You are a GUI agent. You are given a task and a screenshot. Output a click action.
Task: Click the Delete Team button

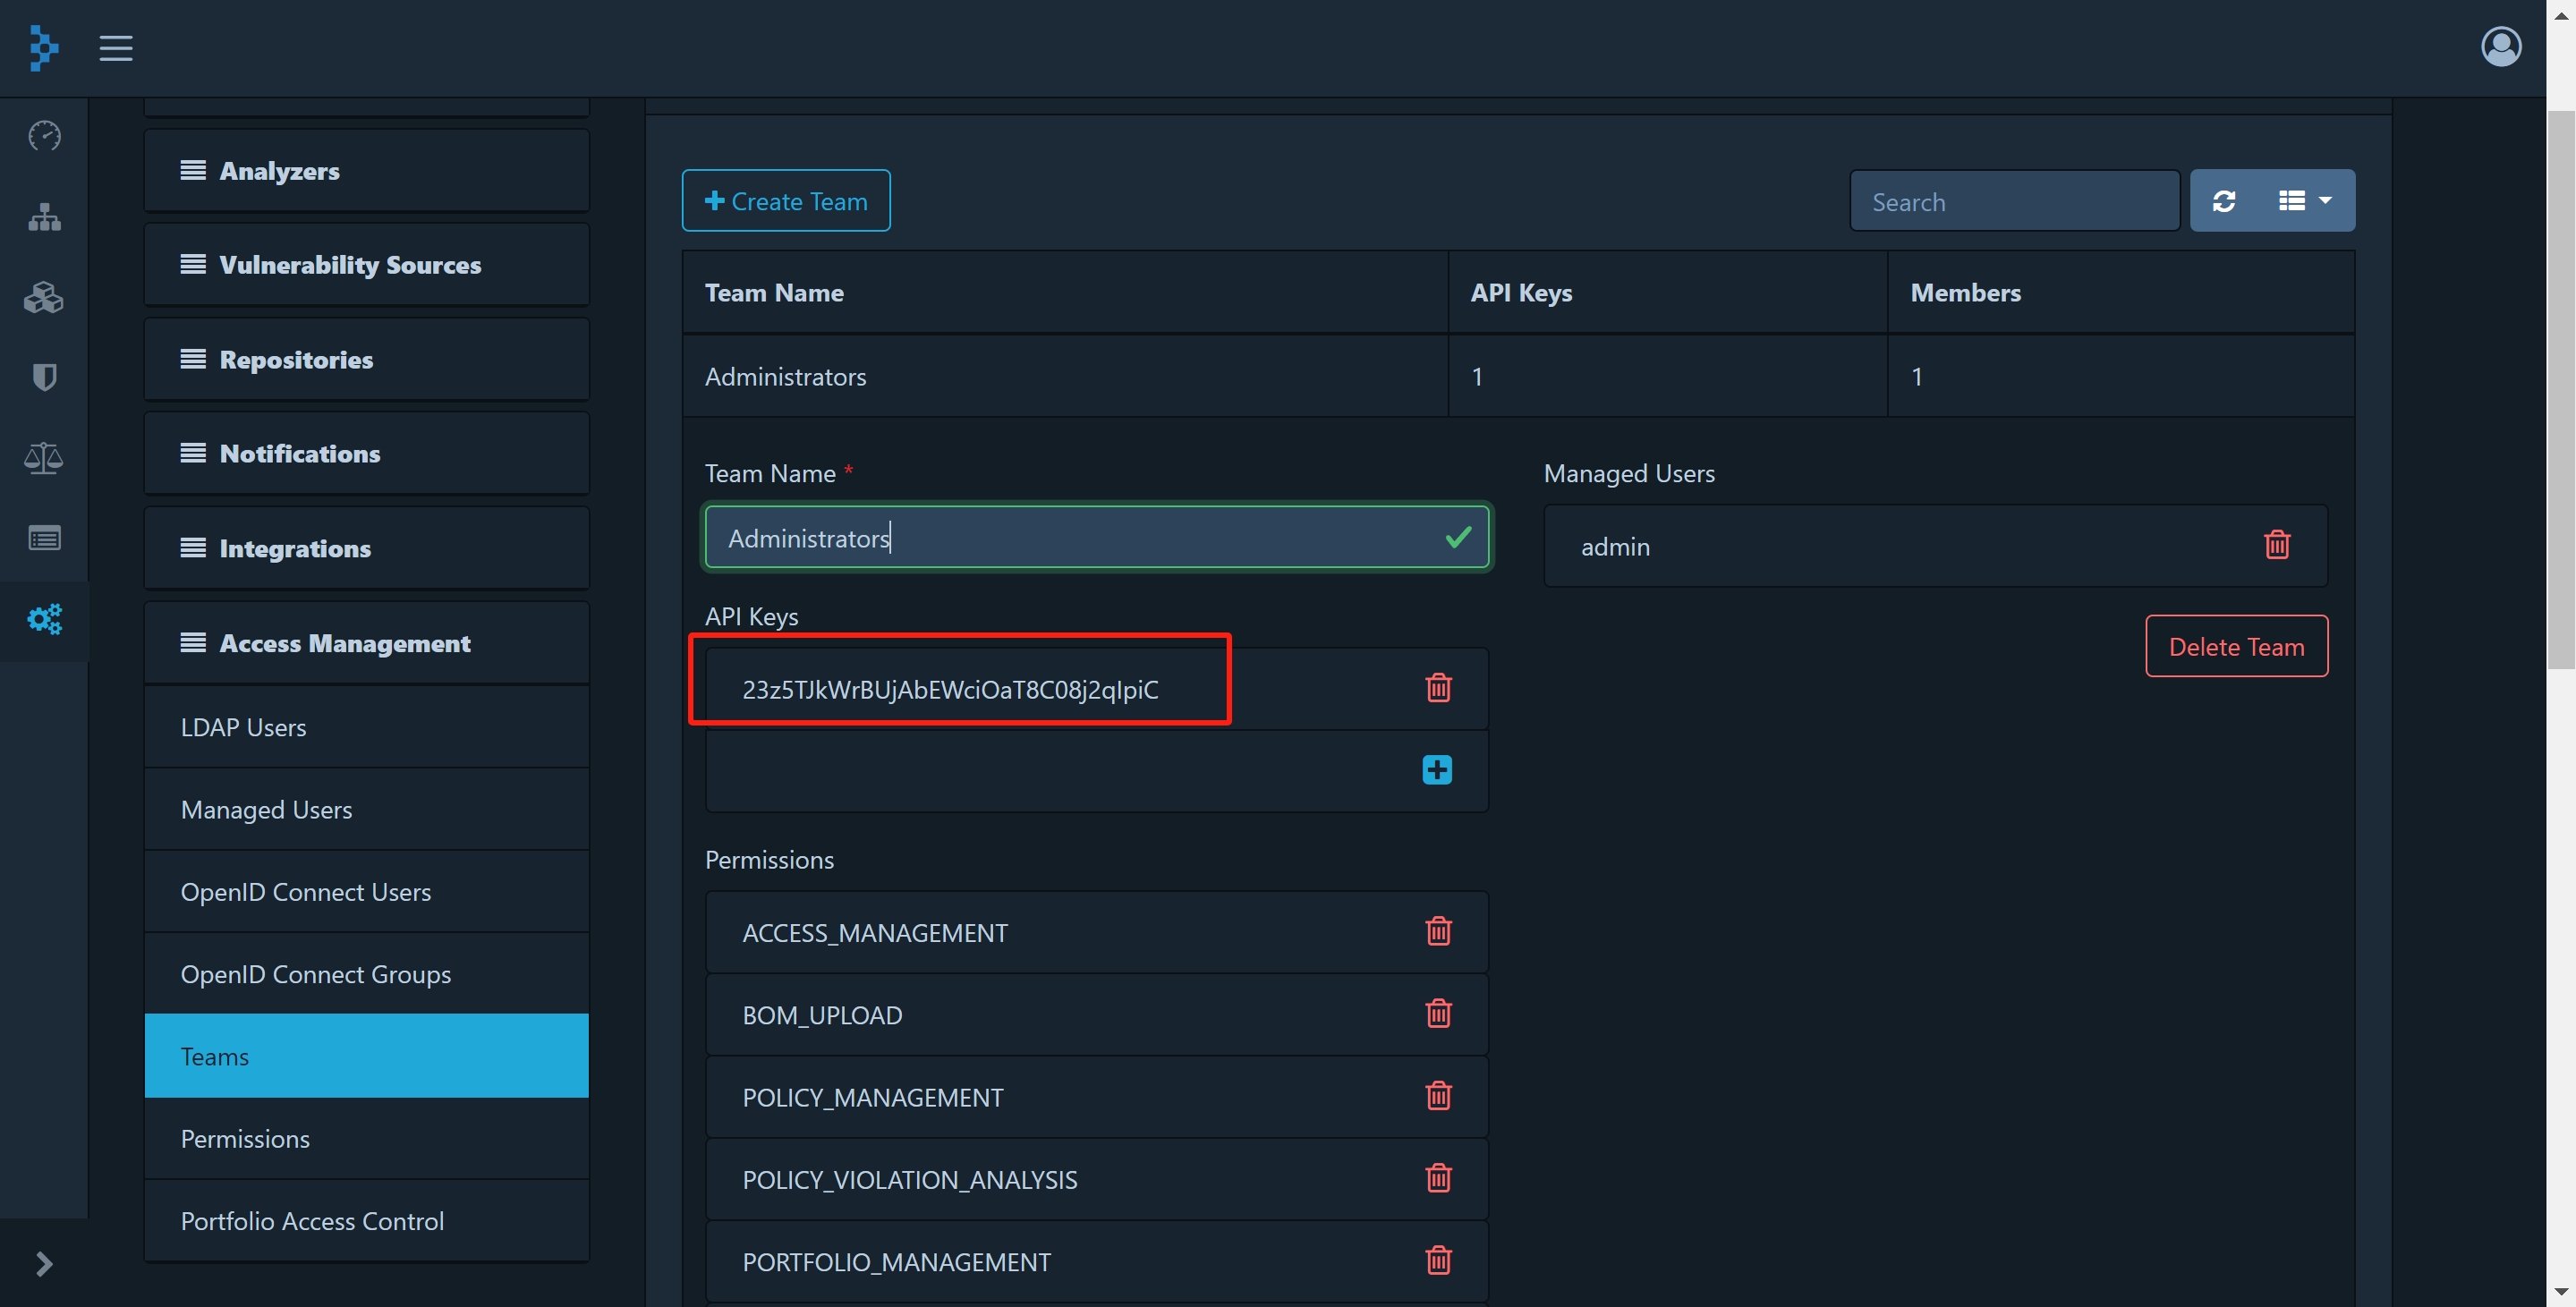[2236, 646]
